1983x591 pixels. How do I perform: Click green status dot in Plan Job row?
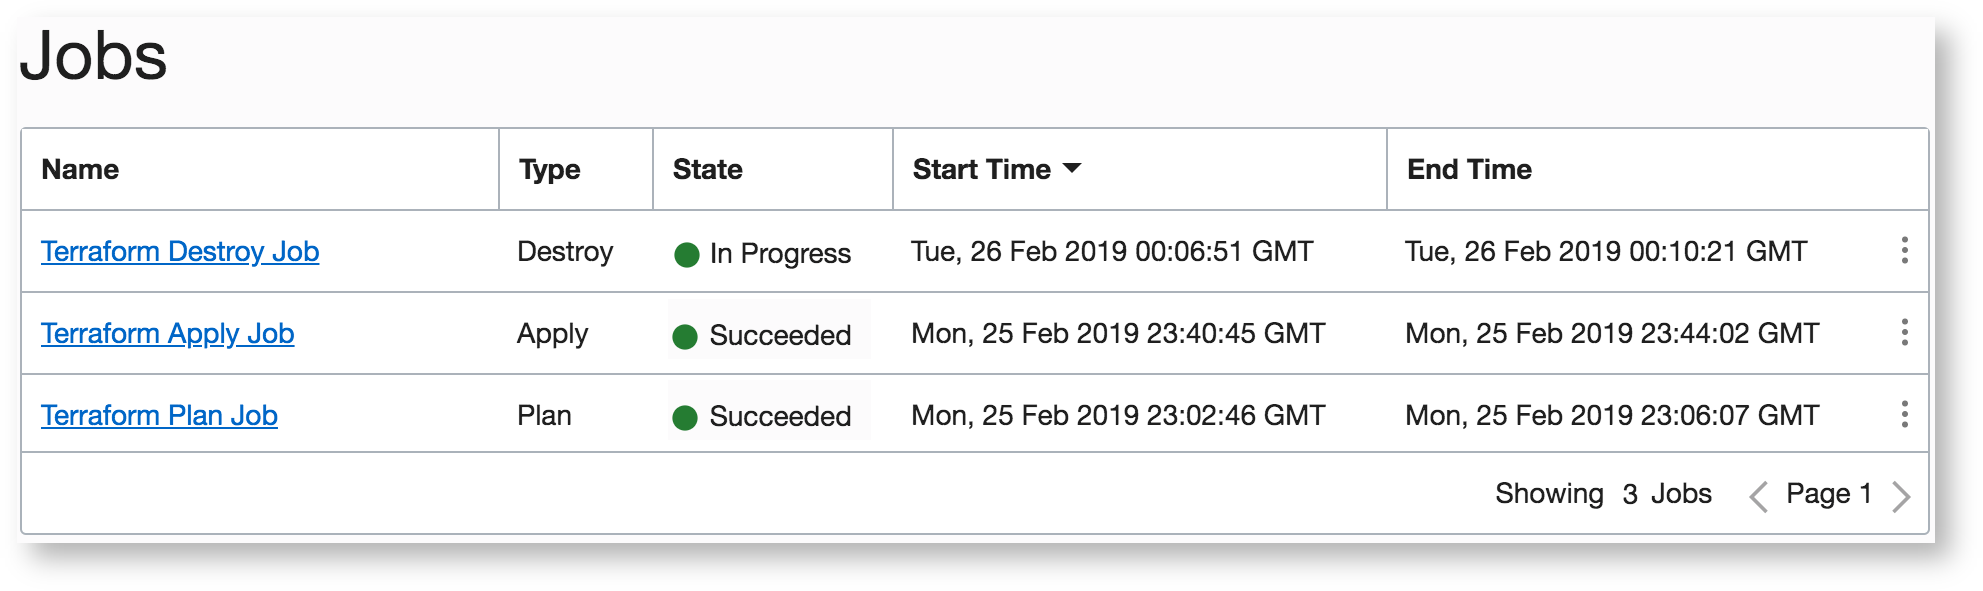pos(685,418)
